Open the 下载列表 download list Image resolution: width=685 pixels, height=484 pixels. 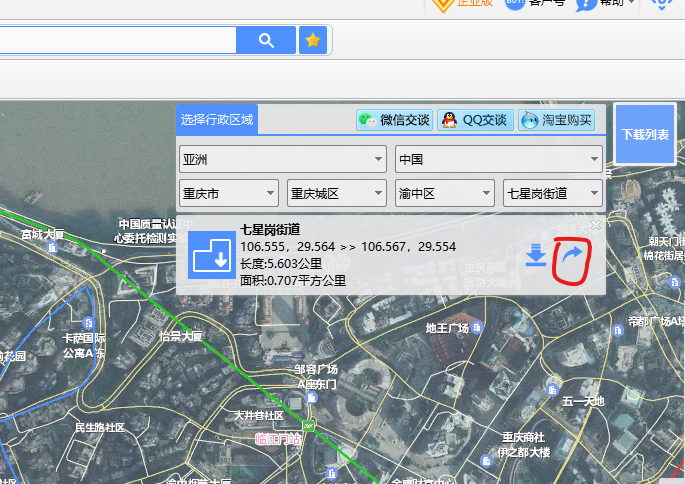[x=645, y=134]
